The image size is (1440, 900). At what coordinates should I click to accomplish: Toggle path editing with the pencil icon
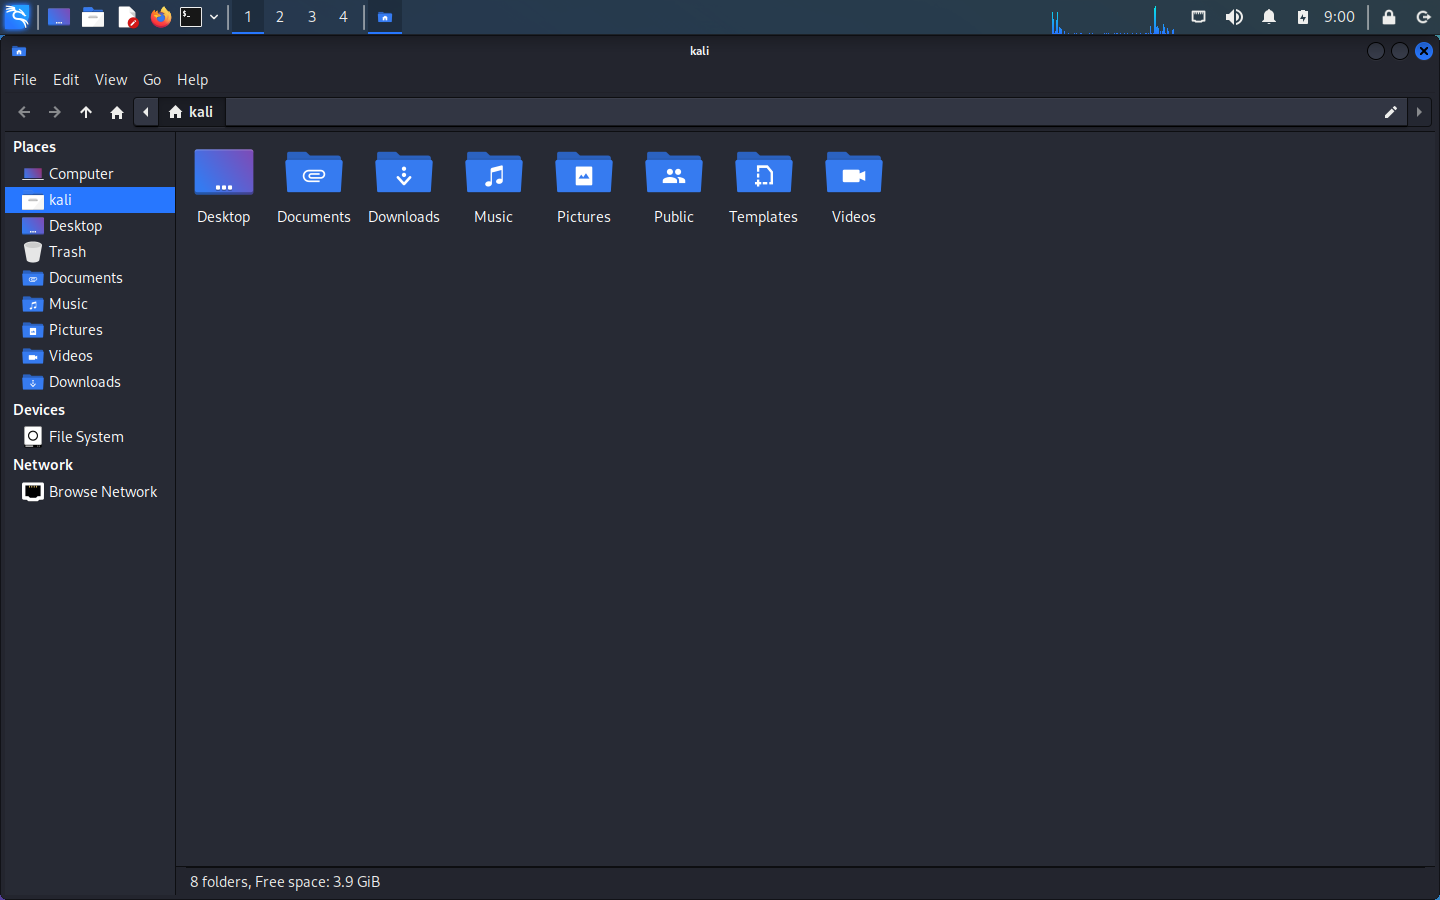1390,112
